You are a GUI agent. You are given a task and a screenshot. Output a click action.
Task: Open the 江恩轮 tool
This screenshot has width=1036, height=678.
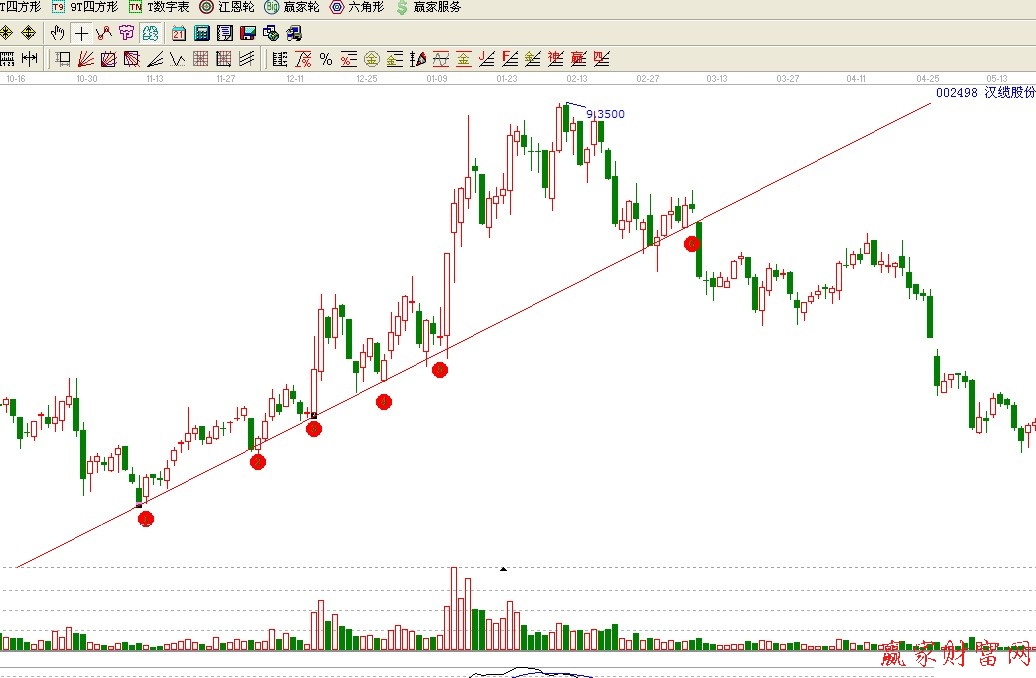click(x=227, y=7)
